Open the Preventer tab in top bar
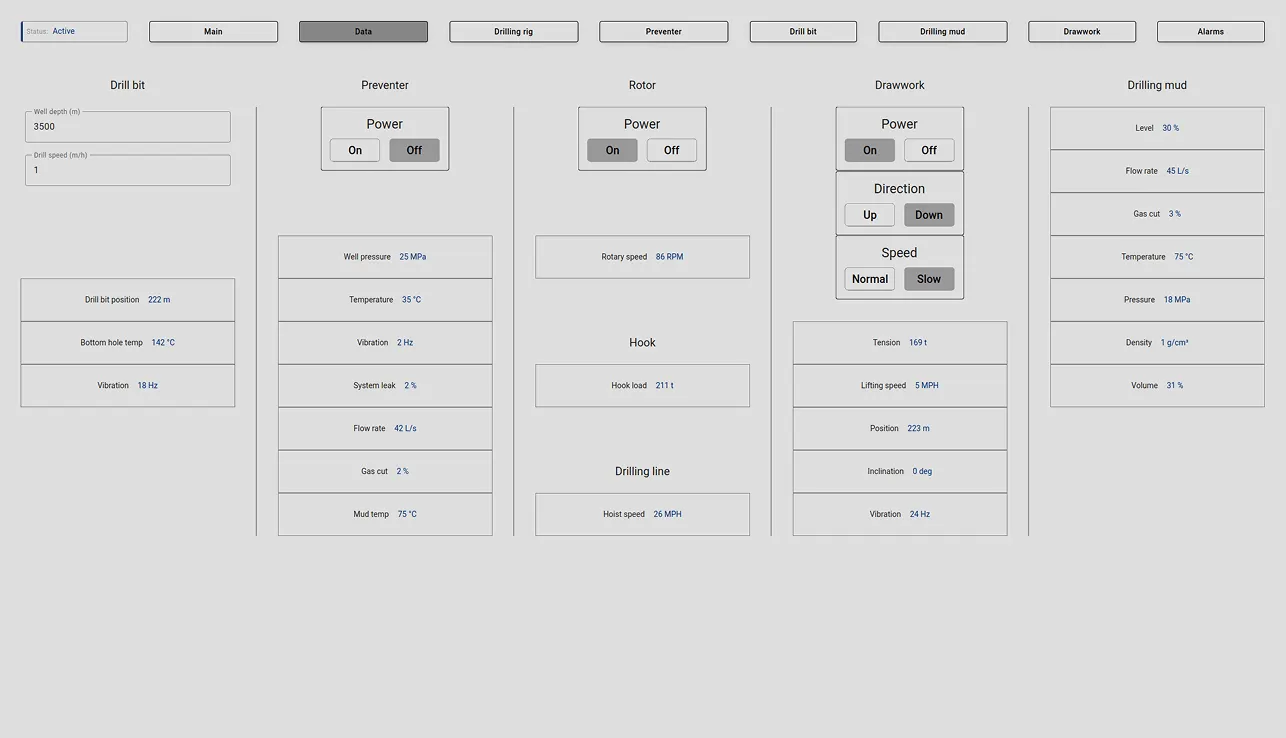This screenshot has width=1286, height=738. pos(663,32)
